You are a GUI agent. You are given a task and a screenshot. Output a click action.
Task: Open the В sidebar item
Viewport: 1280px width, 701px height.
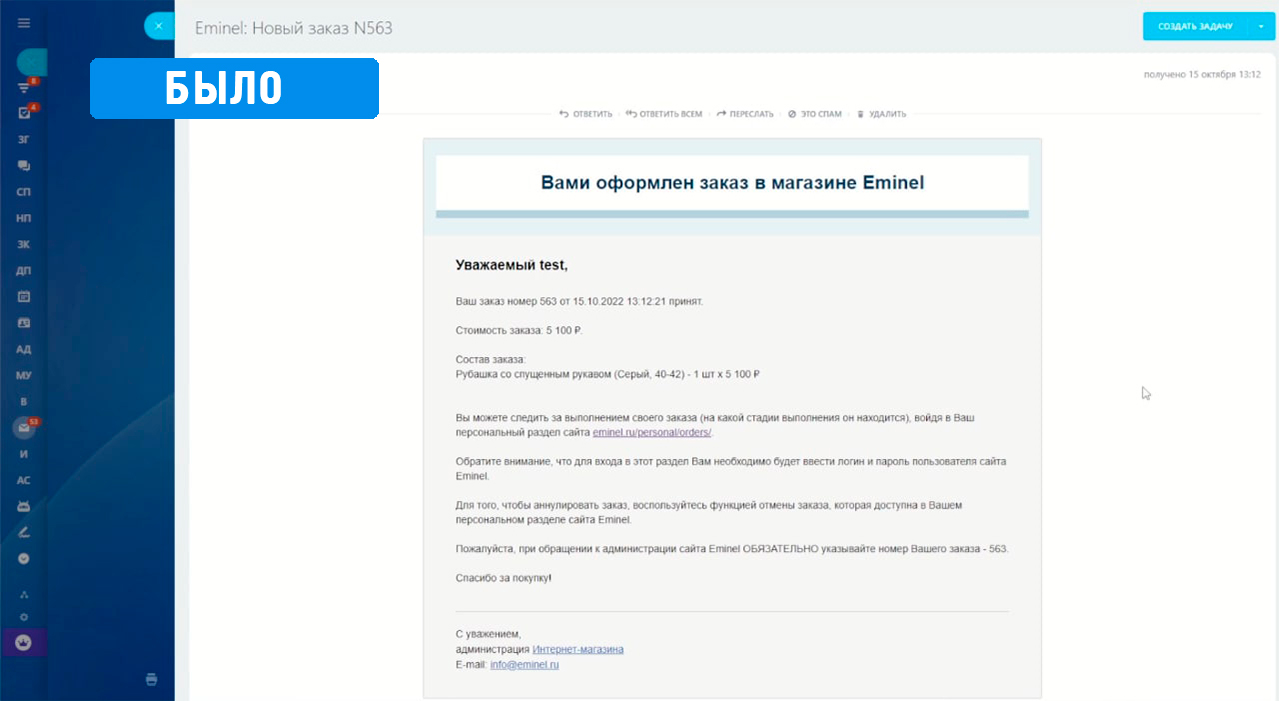point(24,401)
